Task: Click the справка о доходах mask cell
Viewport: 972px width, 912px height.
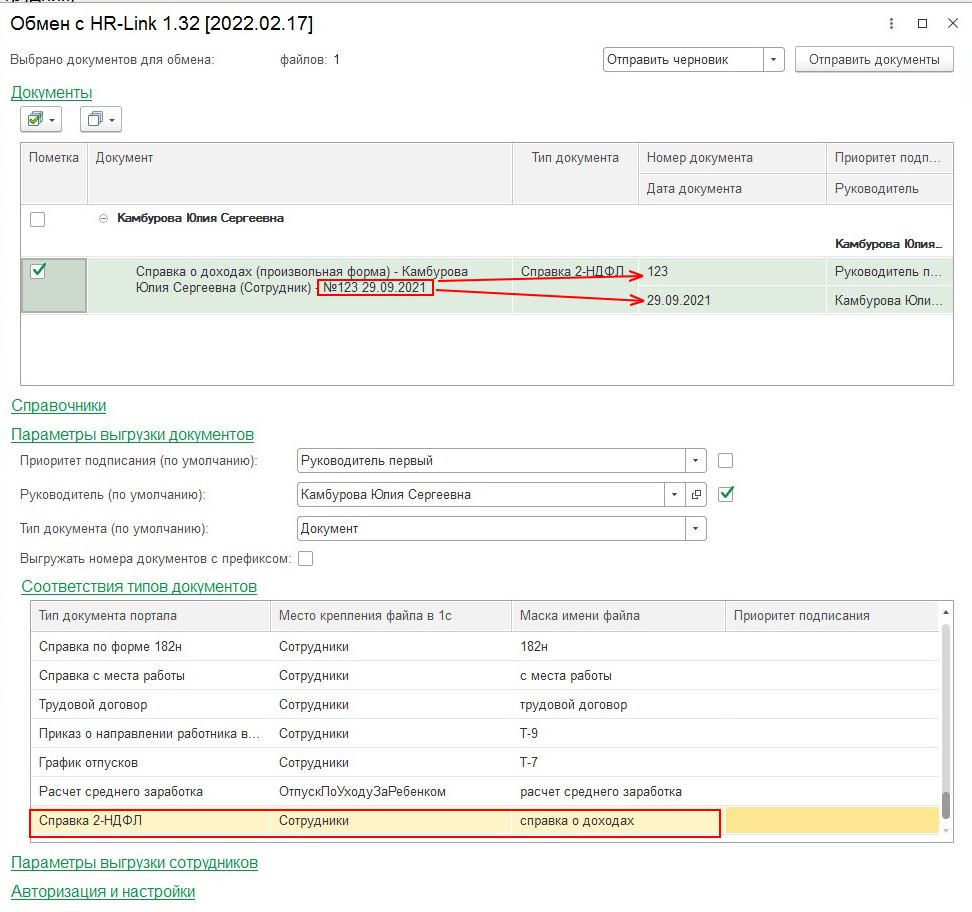Action: 618,821
